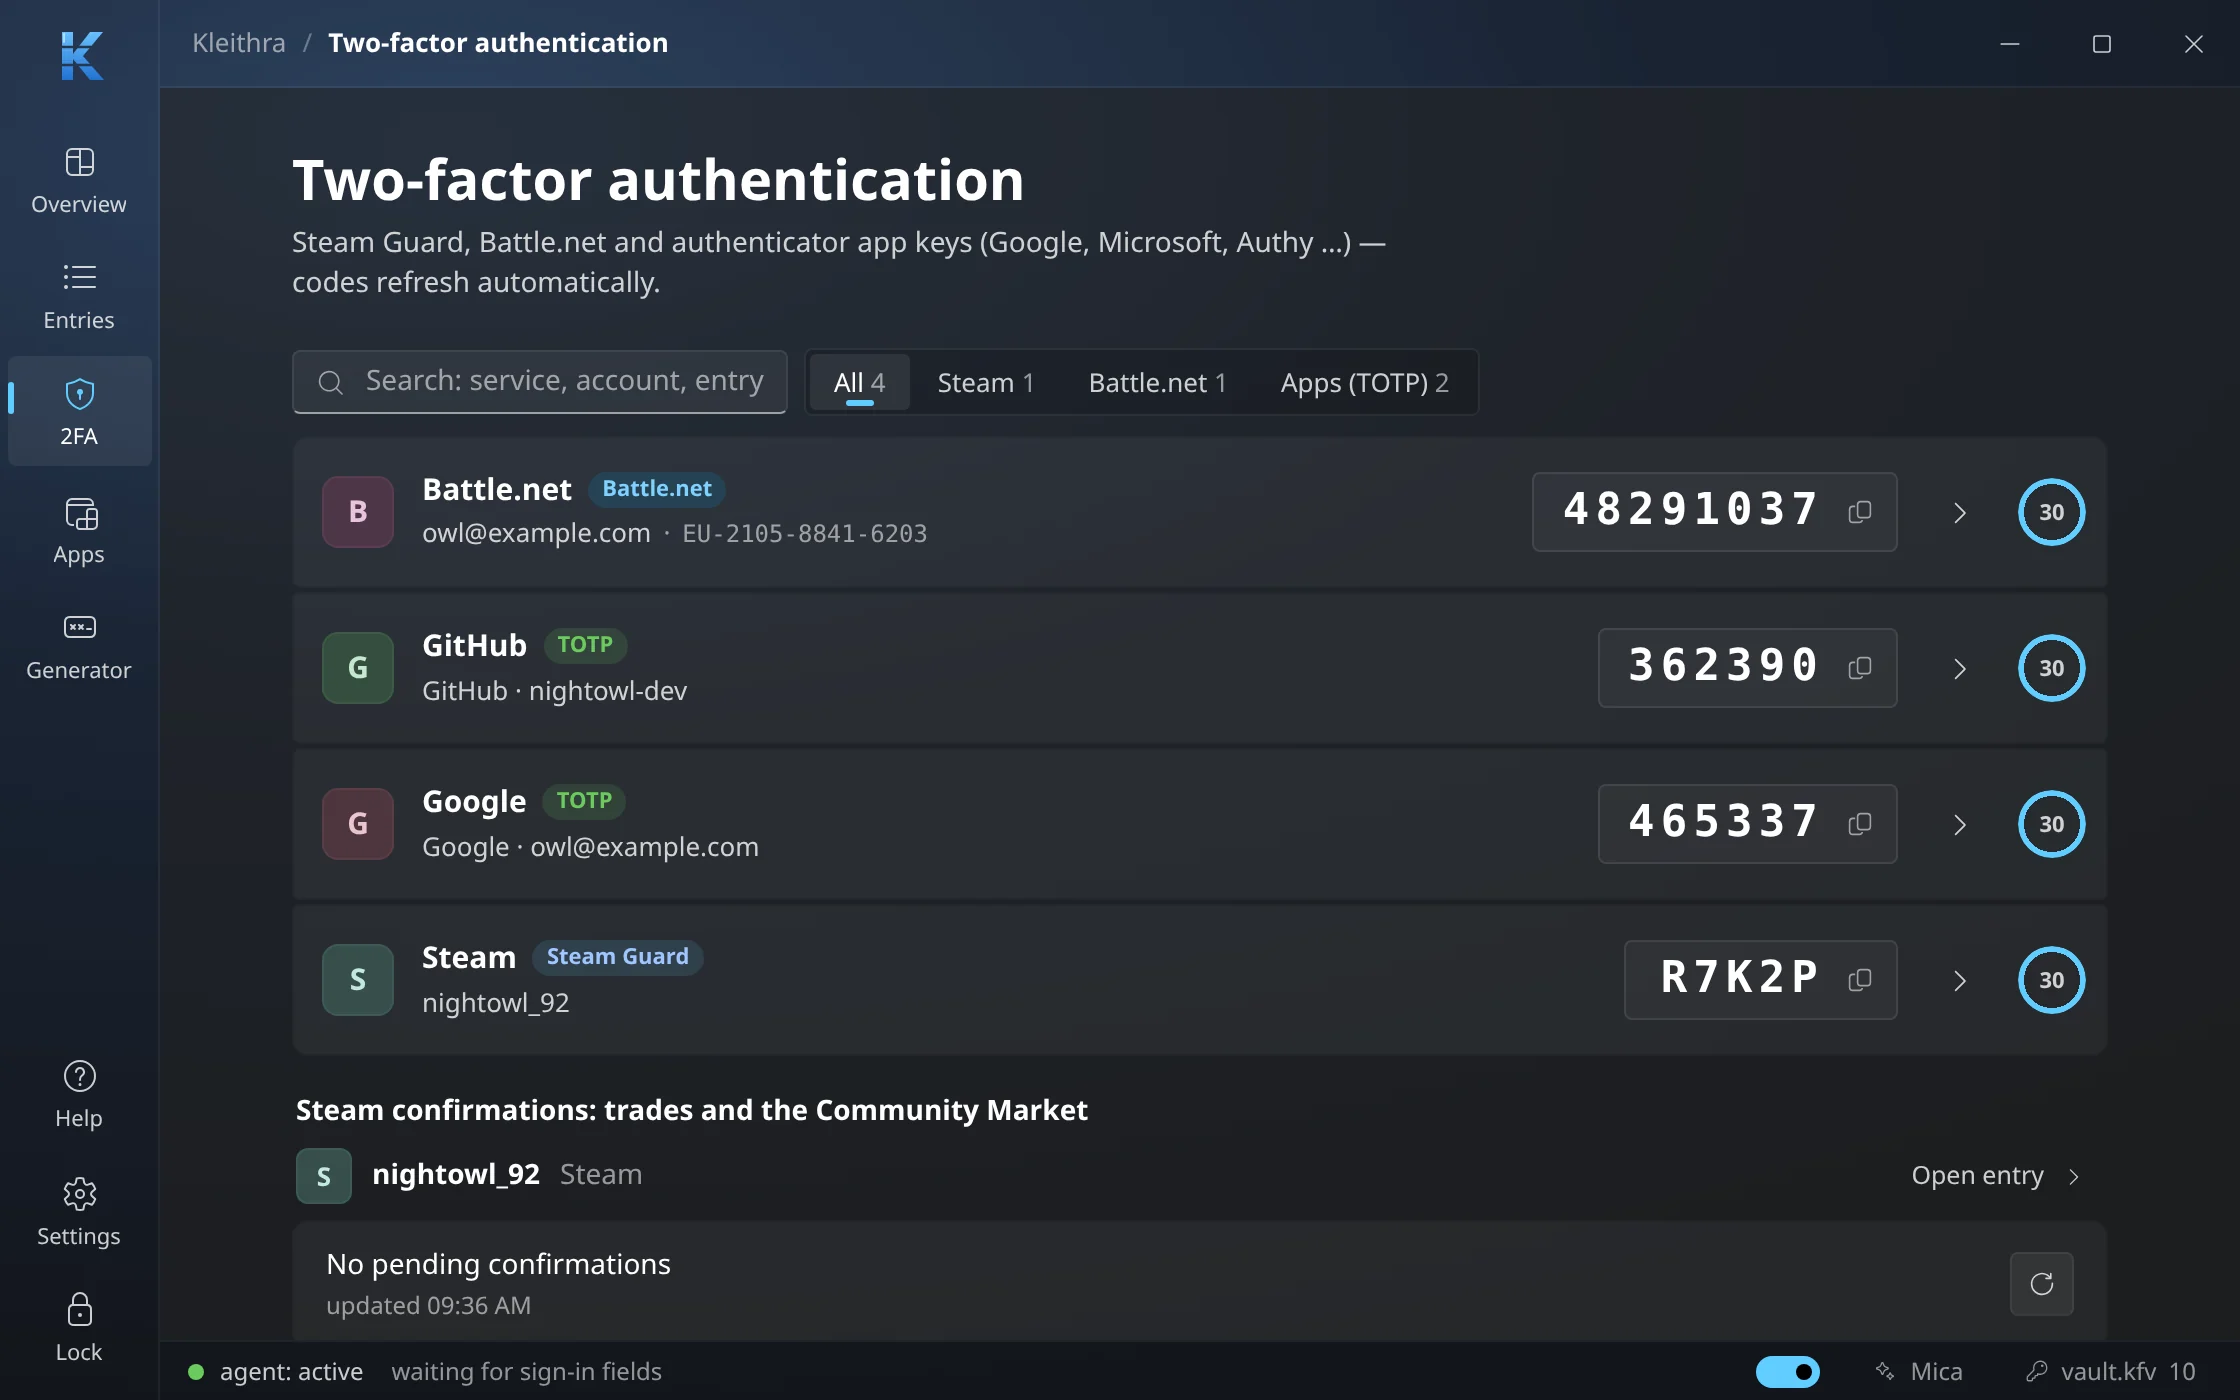Go to the Entries list in sidebar
Viewport: 2240px width, 1400px height.
click(79, 297)
